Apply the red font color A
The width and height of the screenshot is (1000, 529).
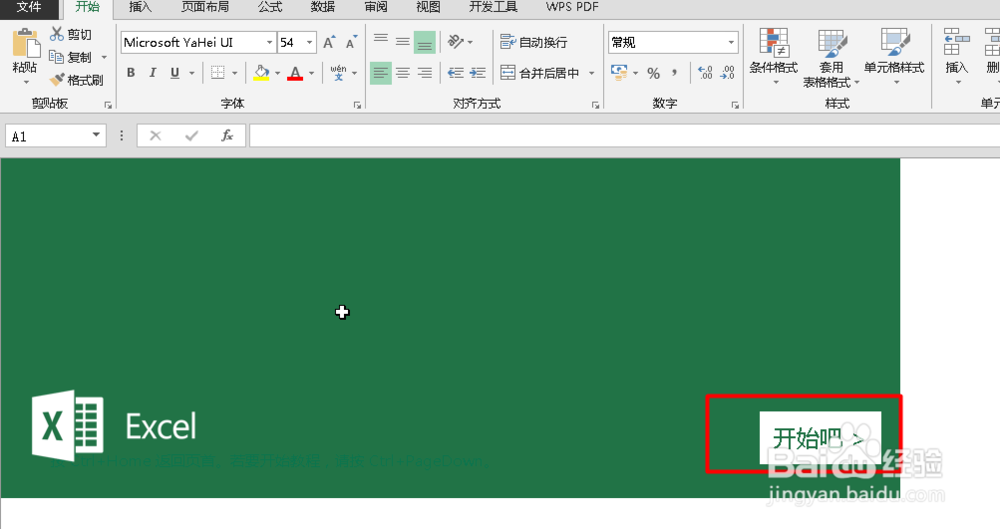[x=295, y=73]
